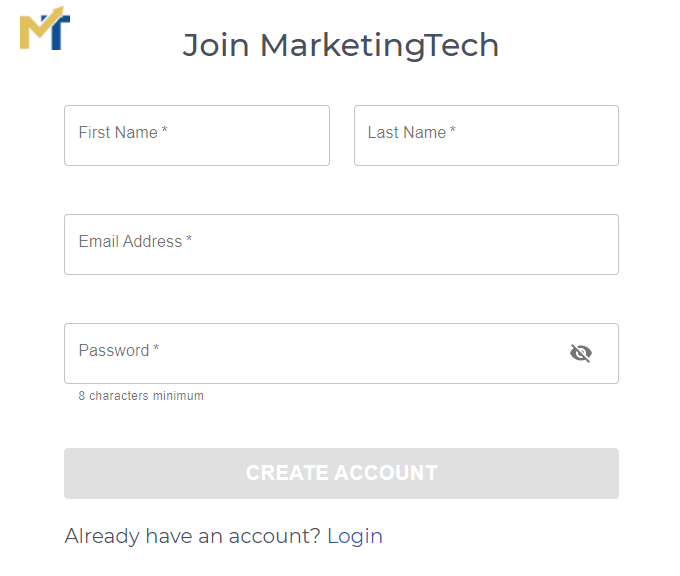Click into the Email Address field
Screen dimensions: 680x576
(341, 244)
